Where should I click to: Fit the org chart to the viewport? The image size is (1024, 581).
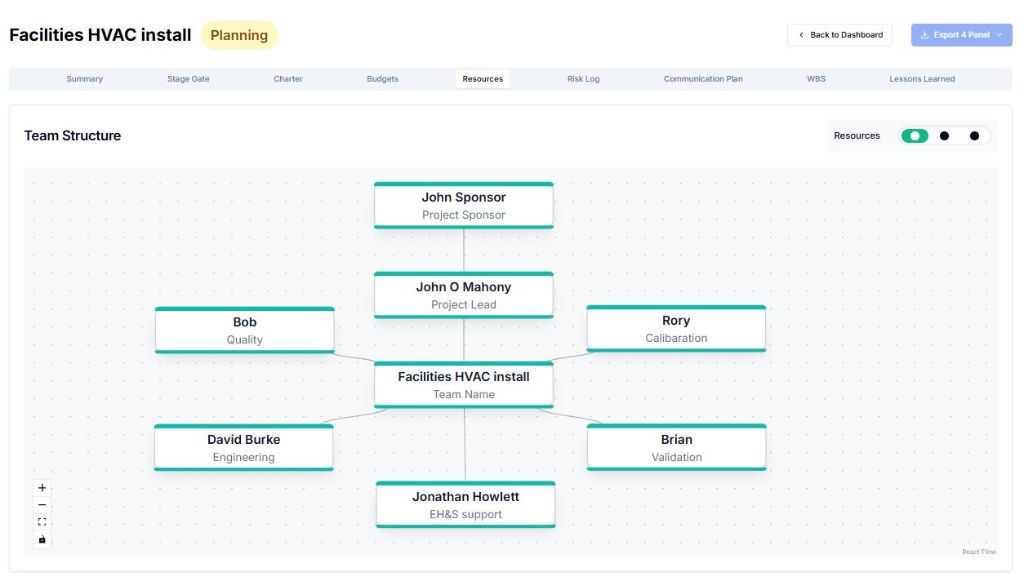point(41,521)
